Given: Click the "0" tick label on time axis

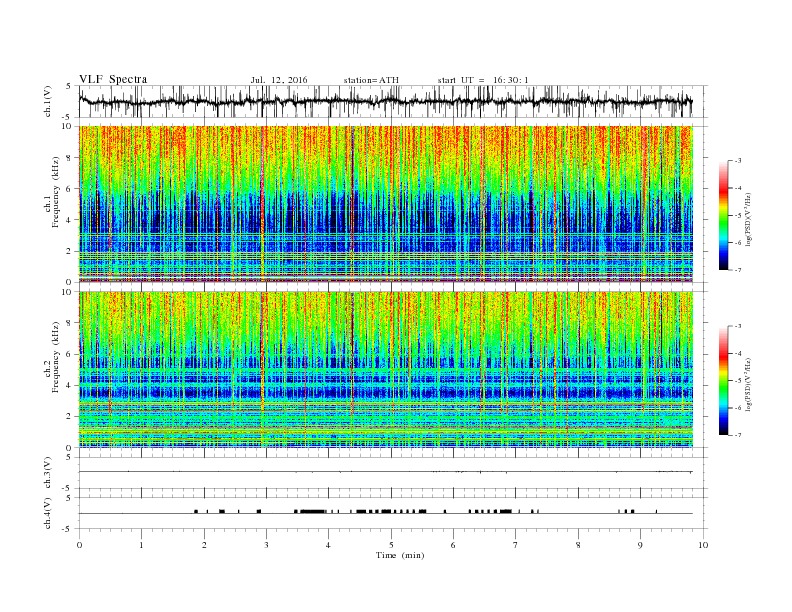Looking at the screenshot, I should (x=79, y=545).
